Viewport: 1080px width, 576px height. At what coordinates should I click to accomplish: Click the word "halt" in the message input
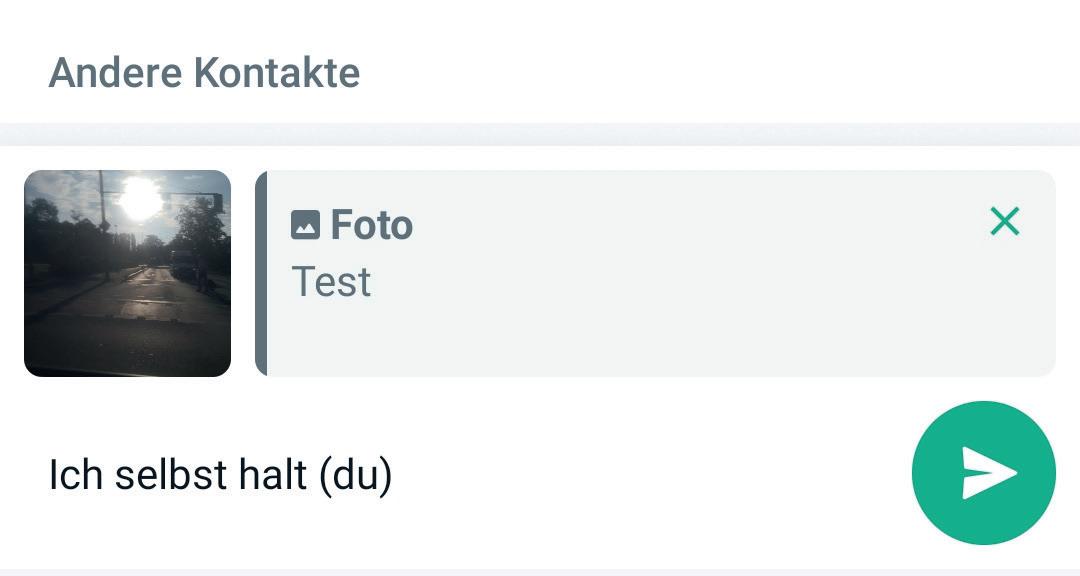click(x=272, y=475)
